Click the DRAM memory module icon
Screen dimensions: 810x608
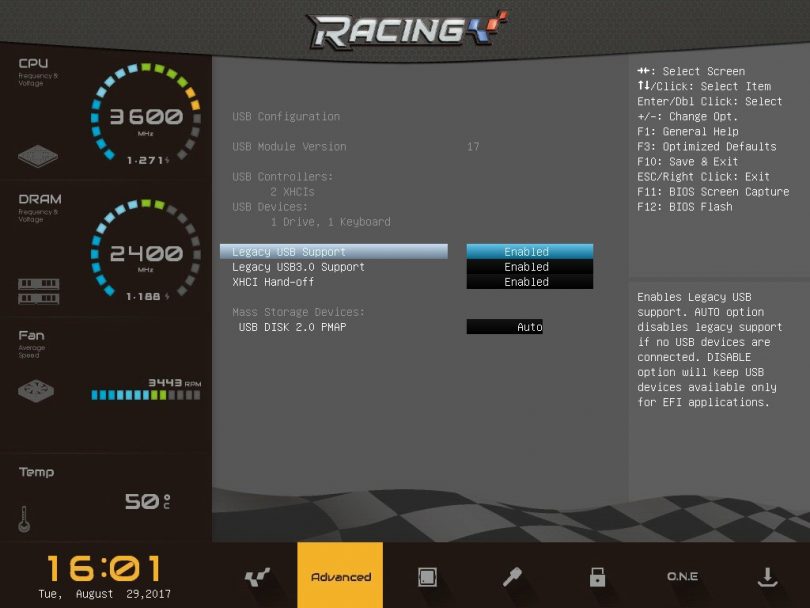(x=38, y=291)
